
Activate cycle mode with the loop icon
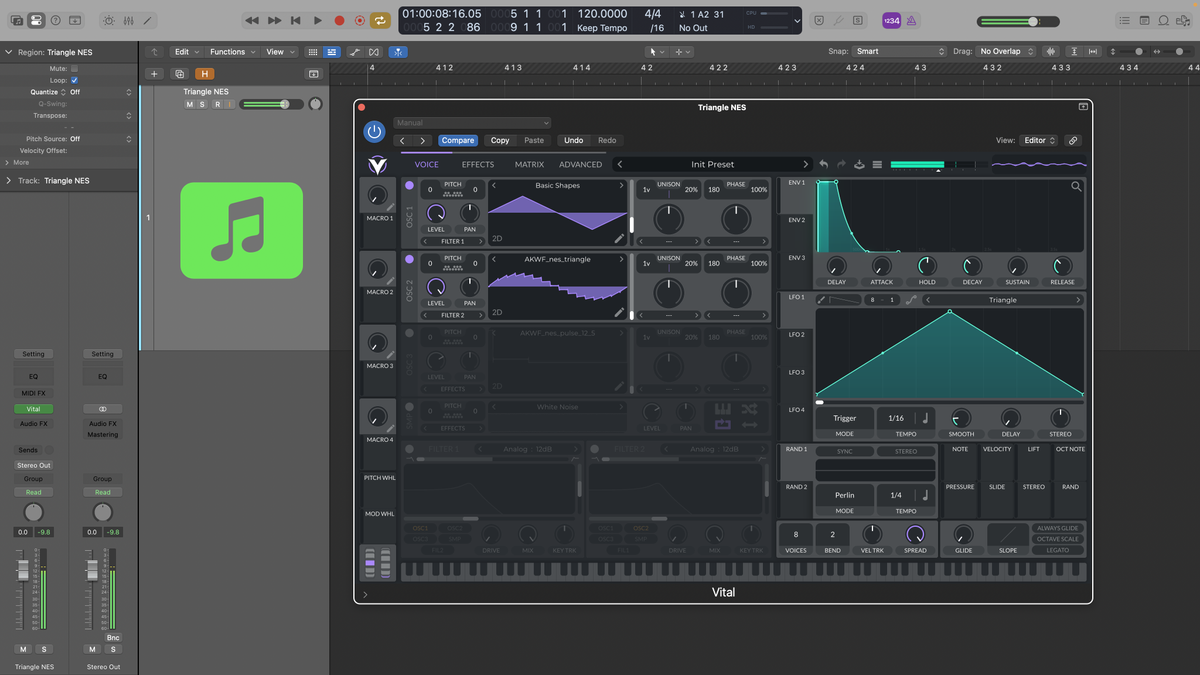pos(380,18)
